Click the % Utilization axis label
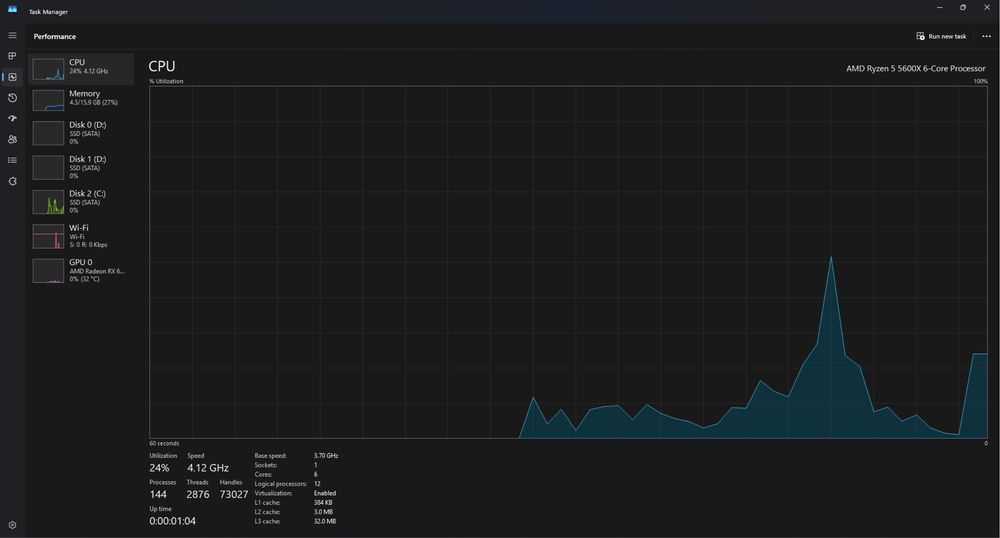 pyautogui.click(x=166, y=82)
